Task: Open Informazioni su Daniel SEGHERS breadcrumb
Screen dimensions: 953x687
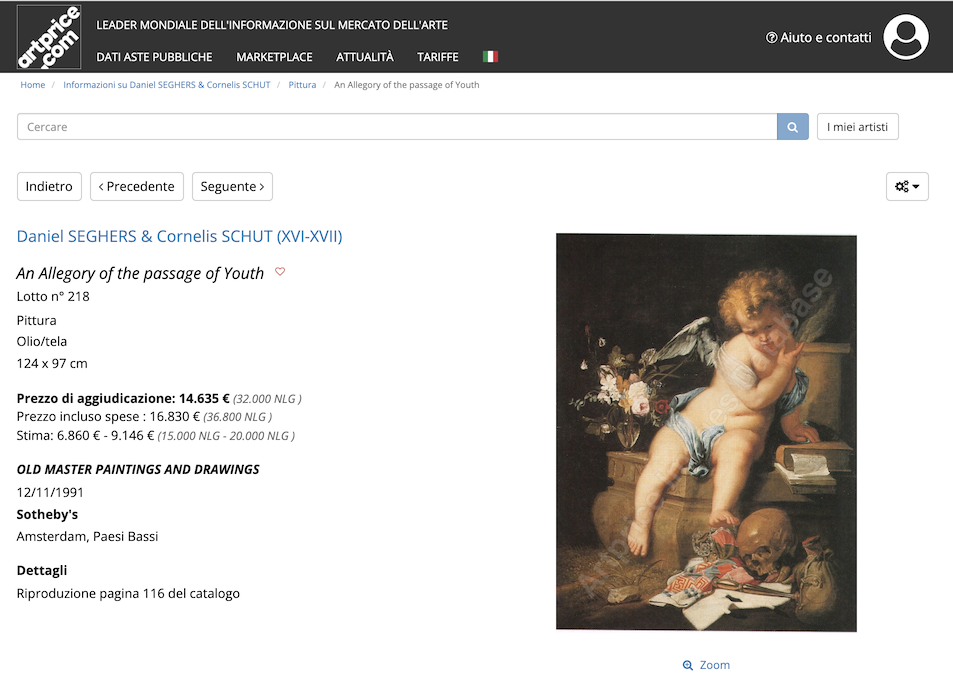Action: point(167,85)
